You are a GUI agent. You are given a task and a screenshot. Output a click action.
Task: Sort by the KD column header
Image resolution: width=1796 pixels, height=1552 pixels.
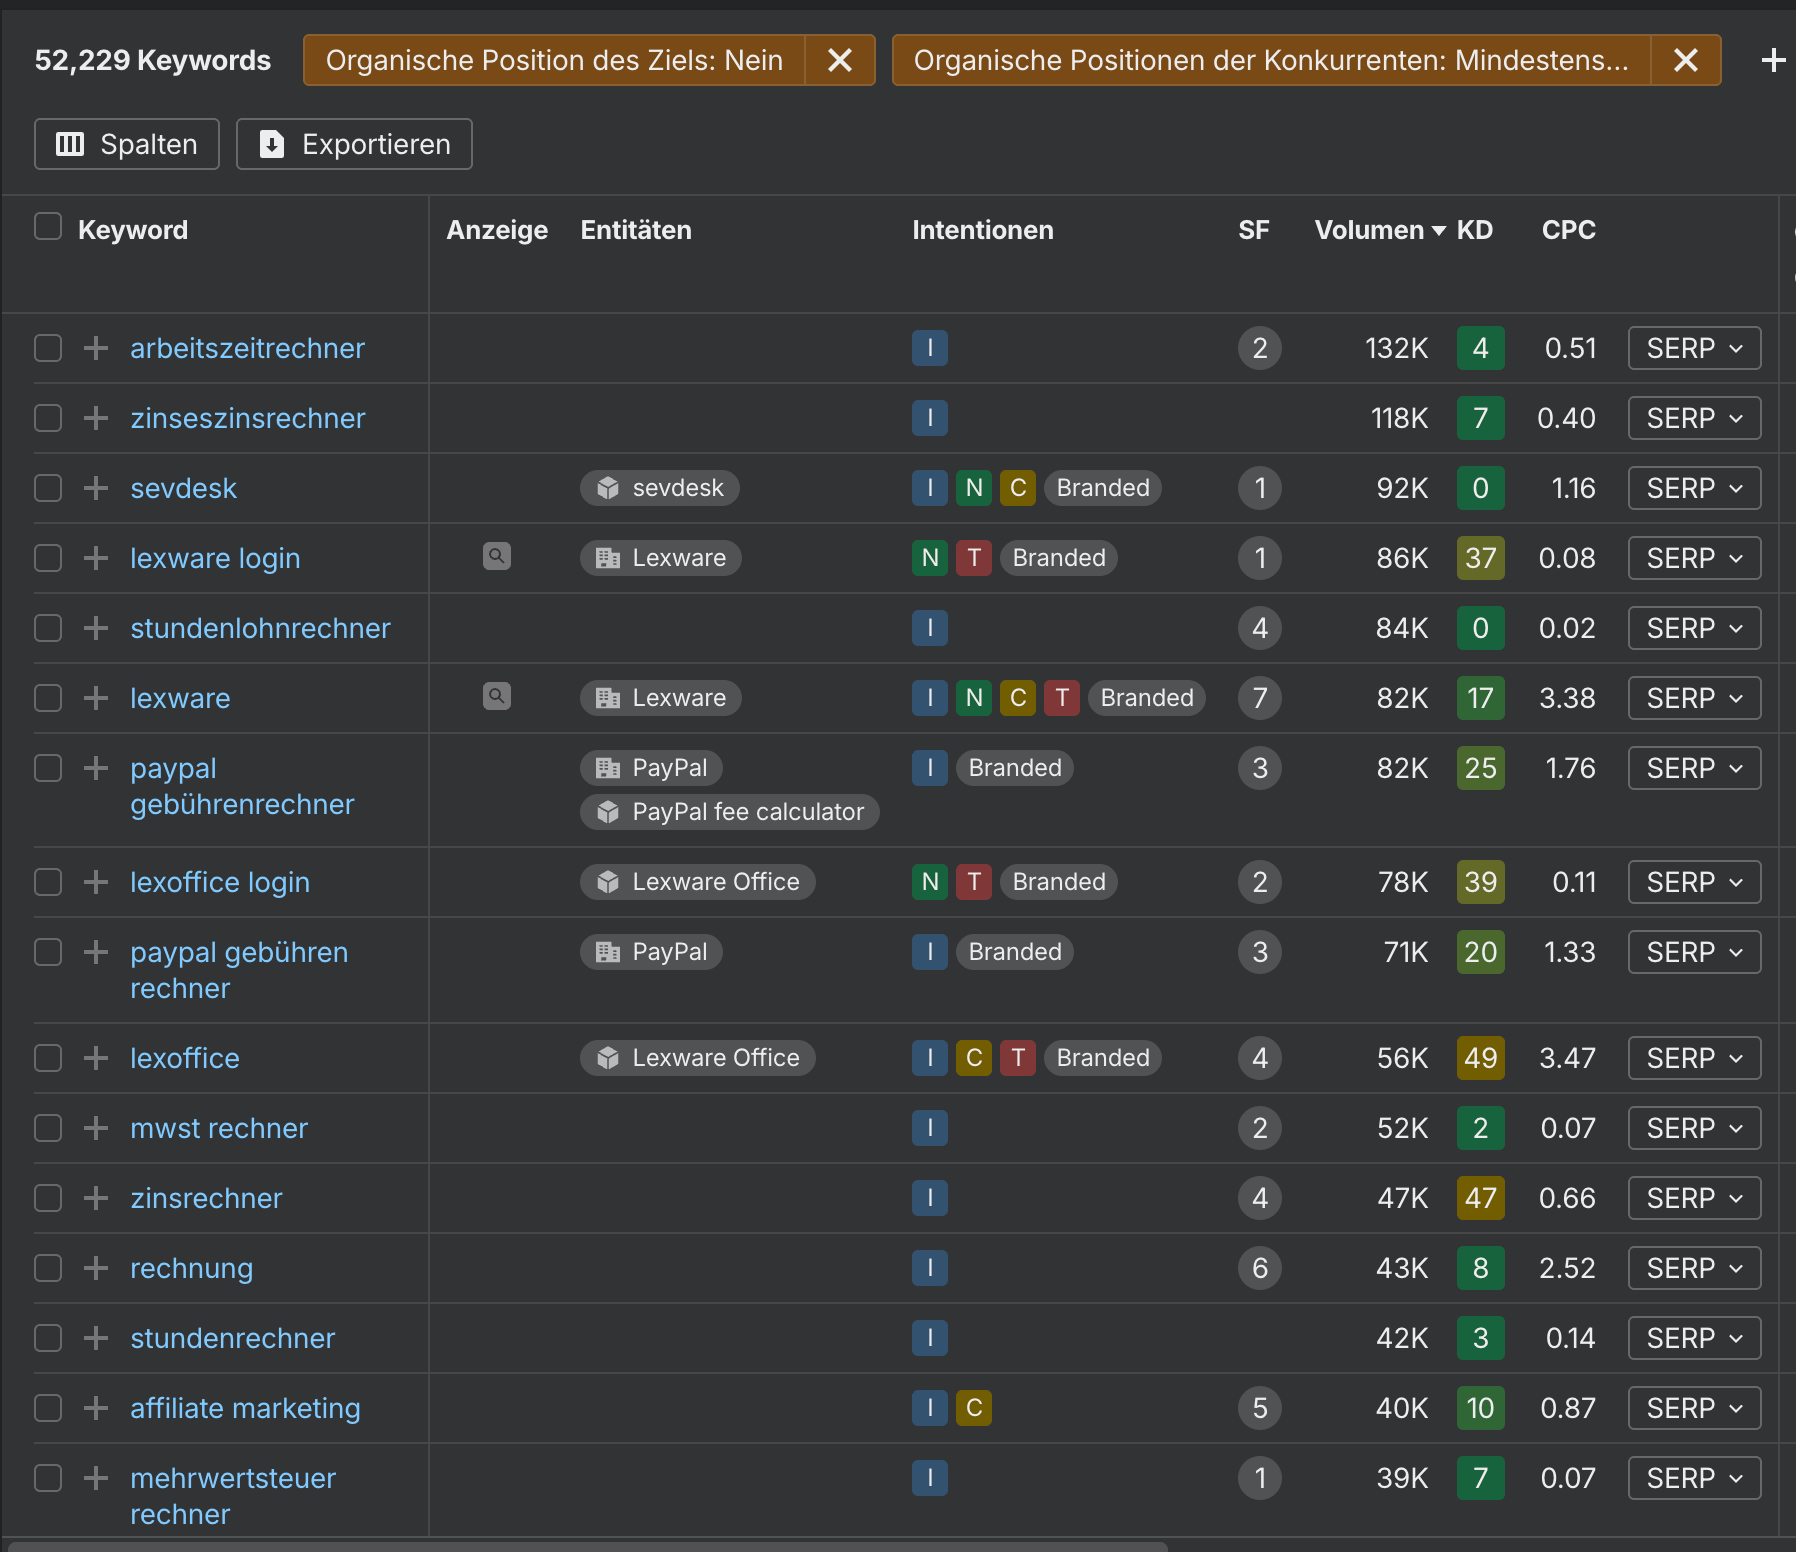tap(1475, 230)
